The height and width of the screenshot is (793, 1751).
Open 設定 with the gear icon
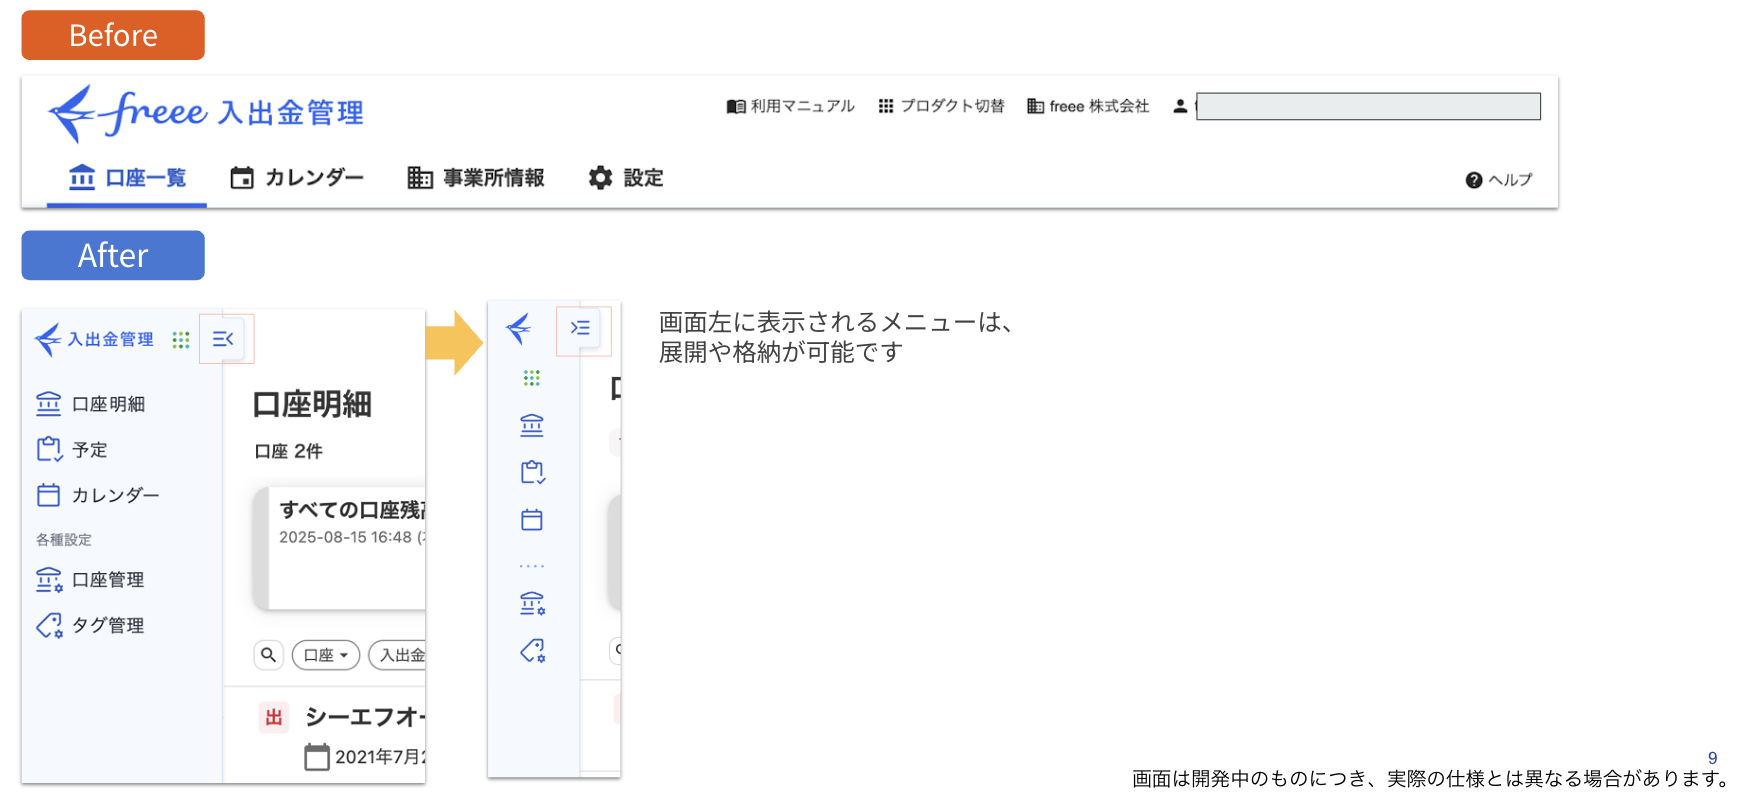coord(626,178)
